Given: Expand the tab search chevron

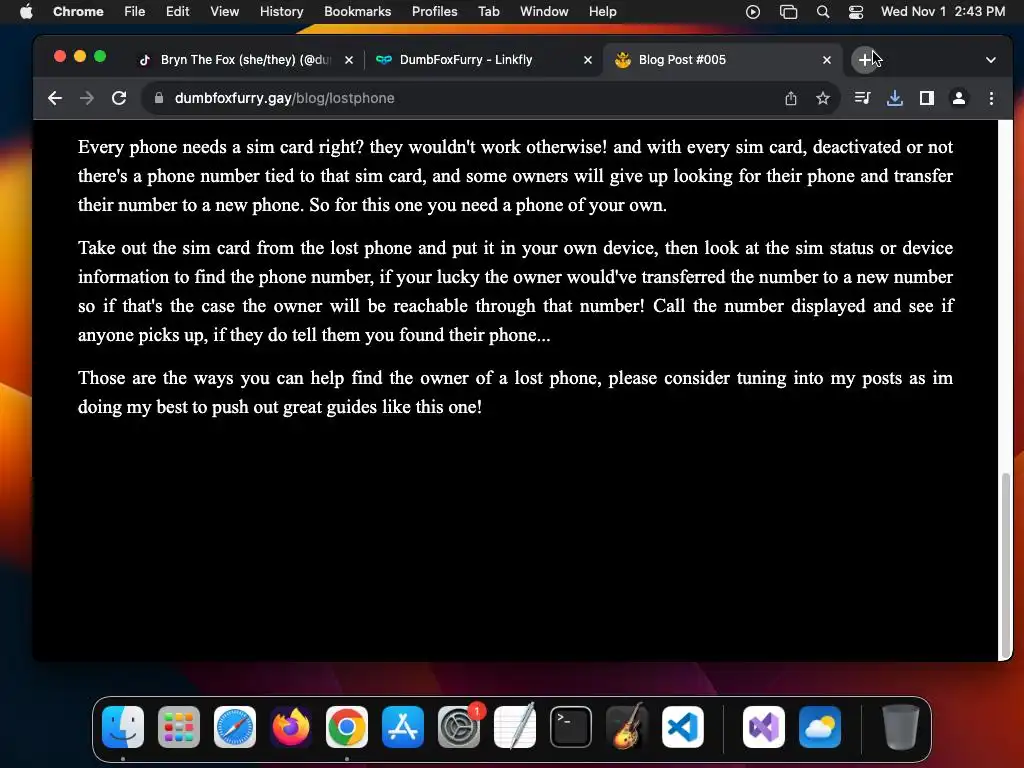Looking at the screenshot, I should [x=991, y=60].
